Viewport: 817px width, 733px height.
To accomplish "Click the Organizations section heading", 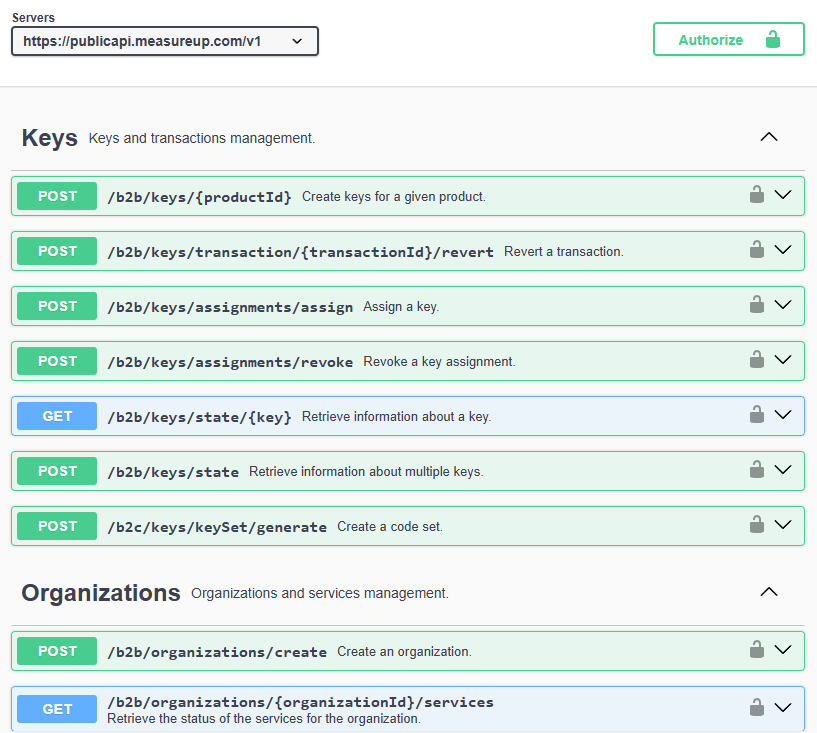I will [101, 593].
